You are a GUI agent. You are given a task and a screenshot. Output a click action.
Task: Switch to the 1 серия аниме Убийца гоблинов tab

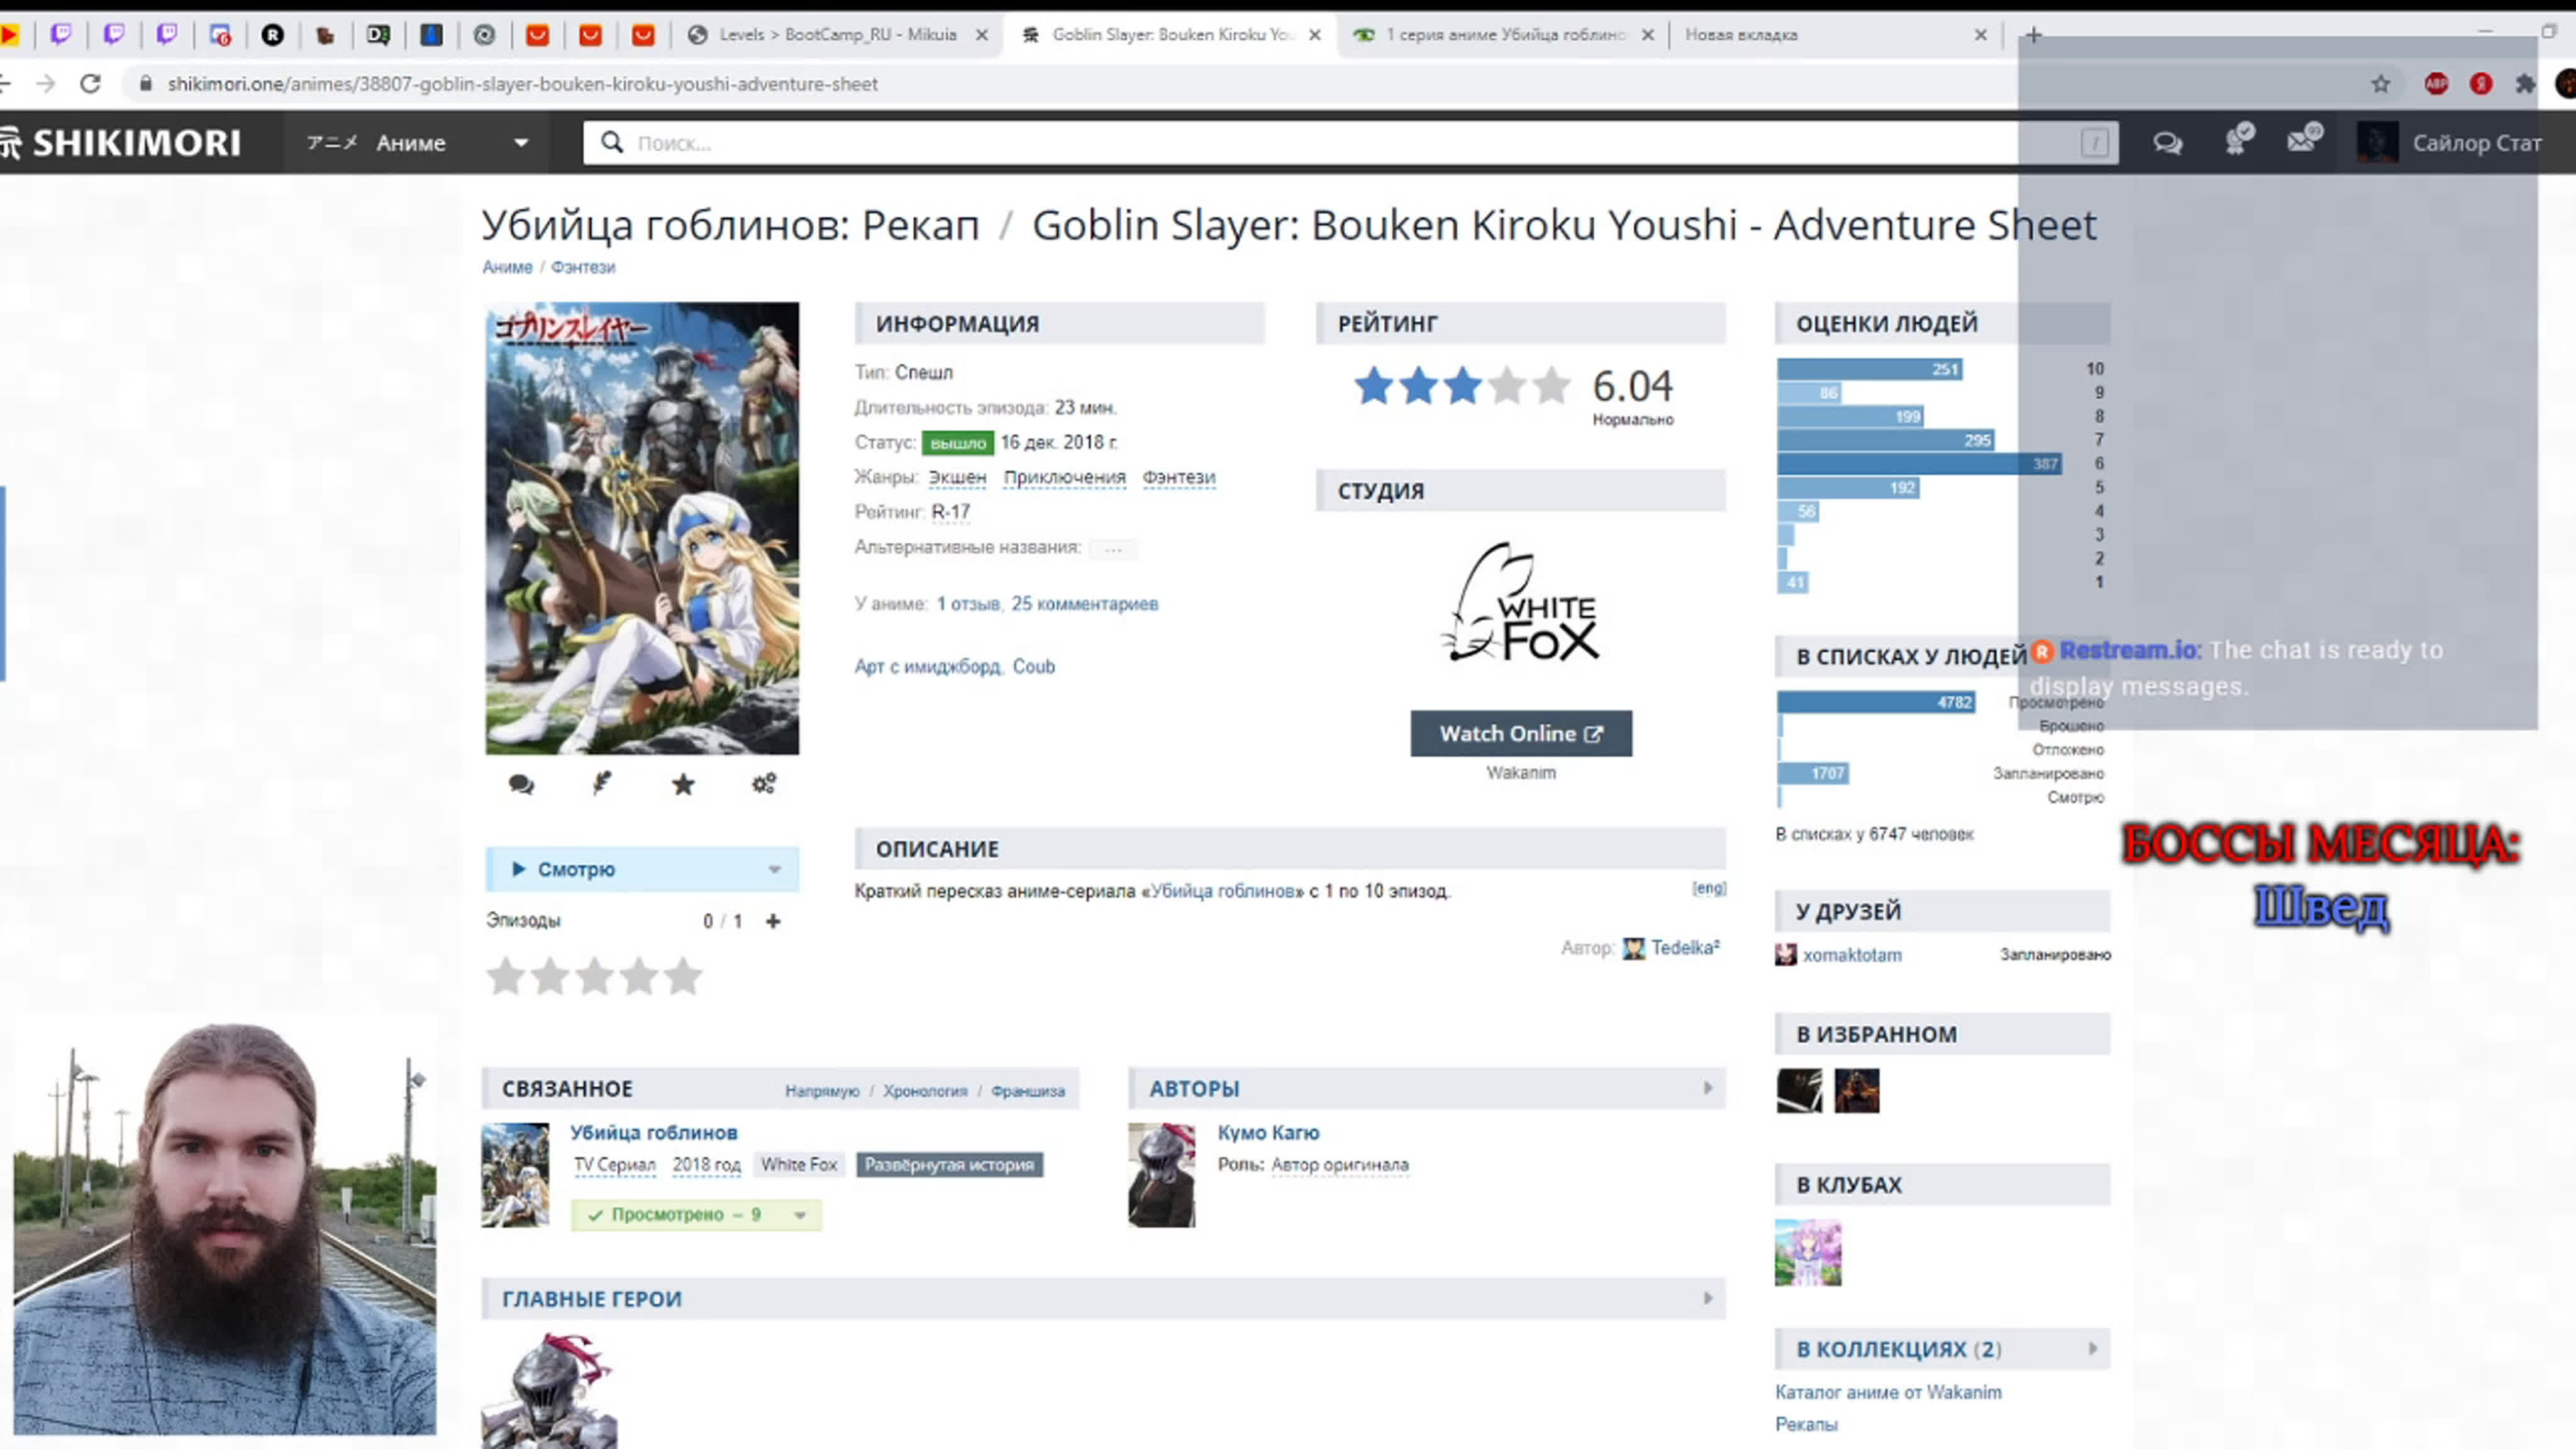1503,35
